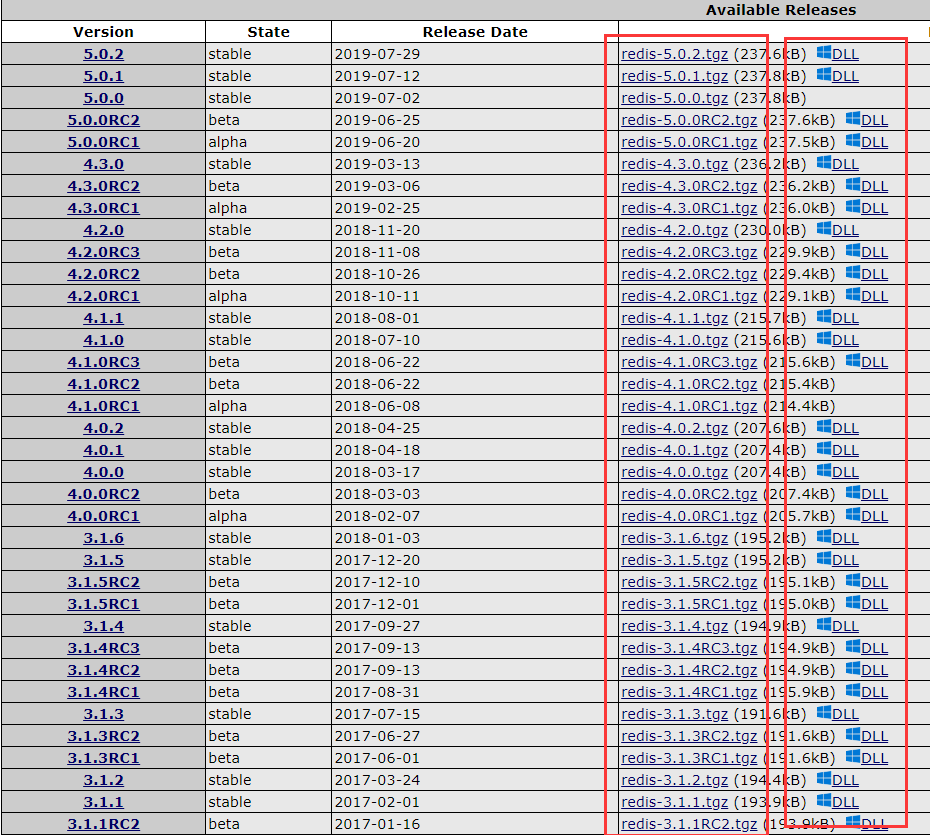Click the State column header
930x835 pixels.
click(268, 31)
